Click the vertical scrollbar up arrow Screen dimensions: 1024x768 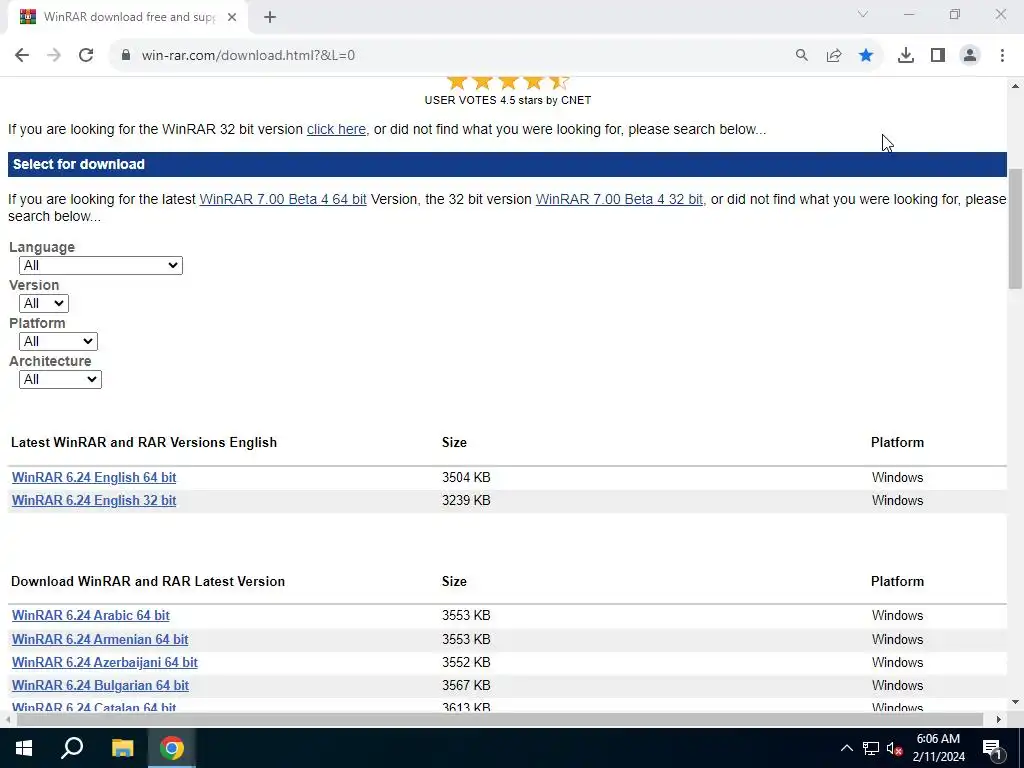(x=1015, y=86)
